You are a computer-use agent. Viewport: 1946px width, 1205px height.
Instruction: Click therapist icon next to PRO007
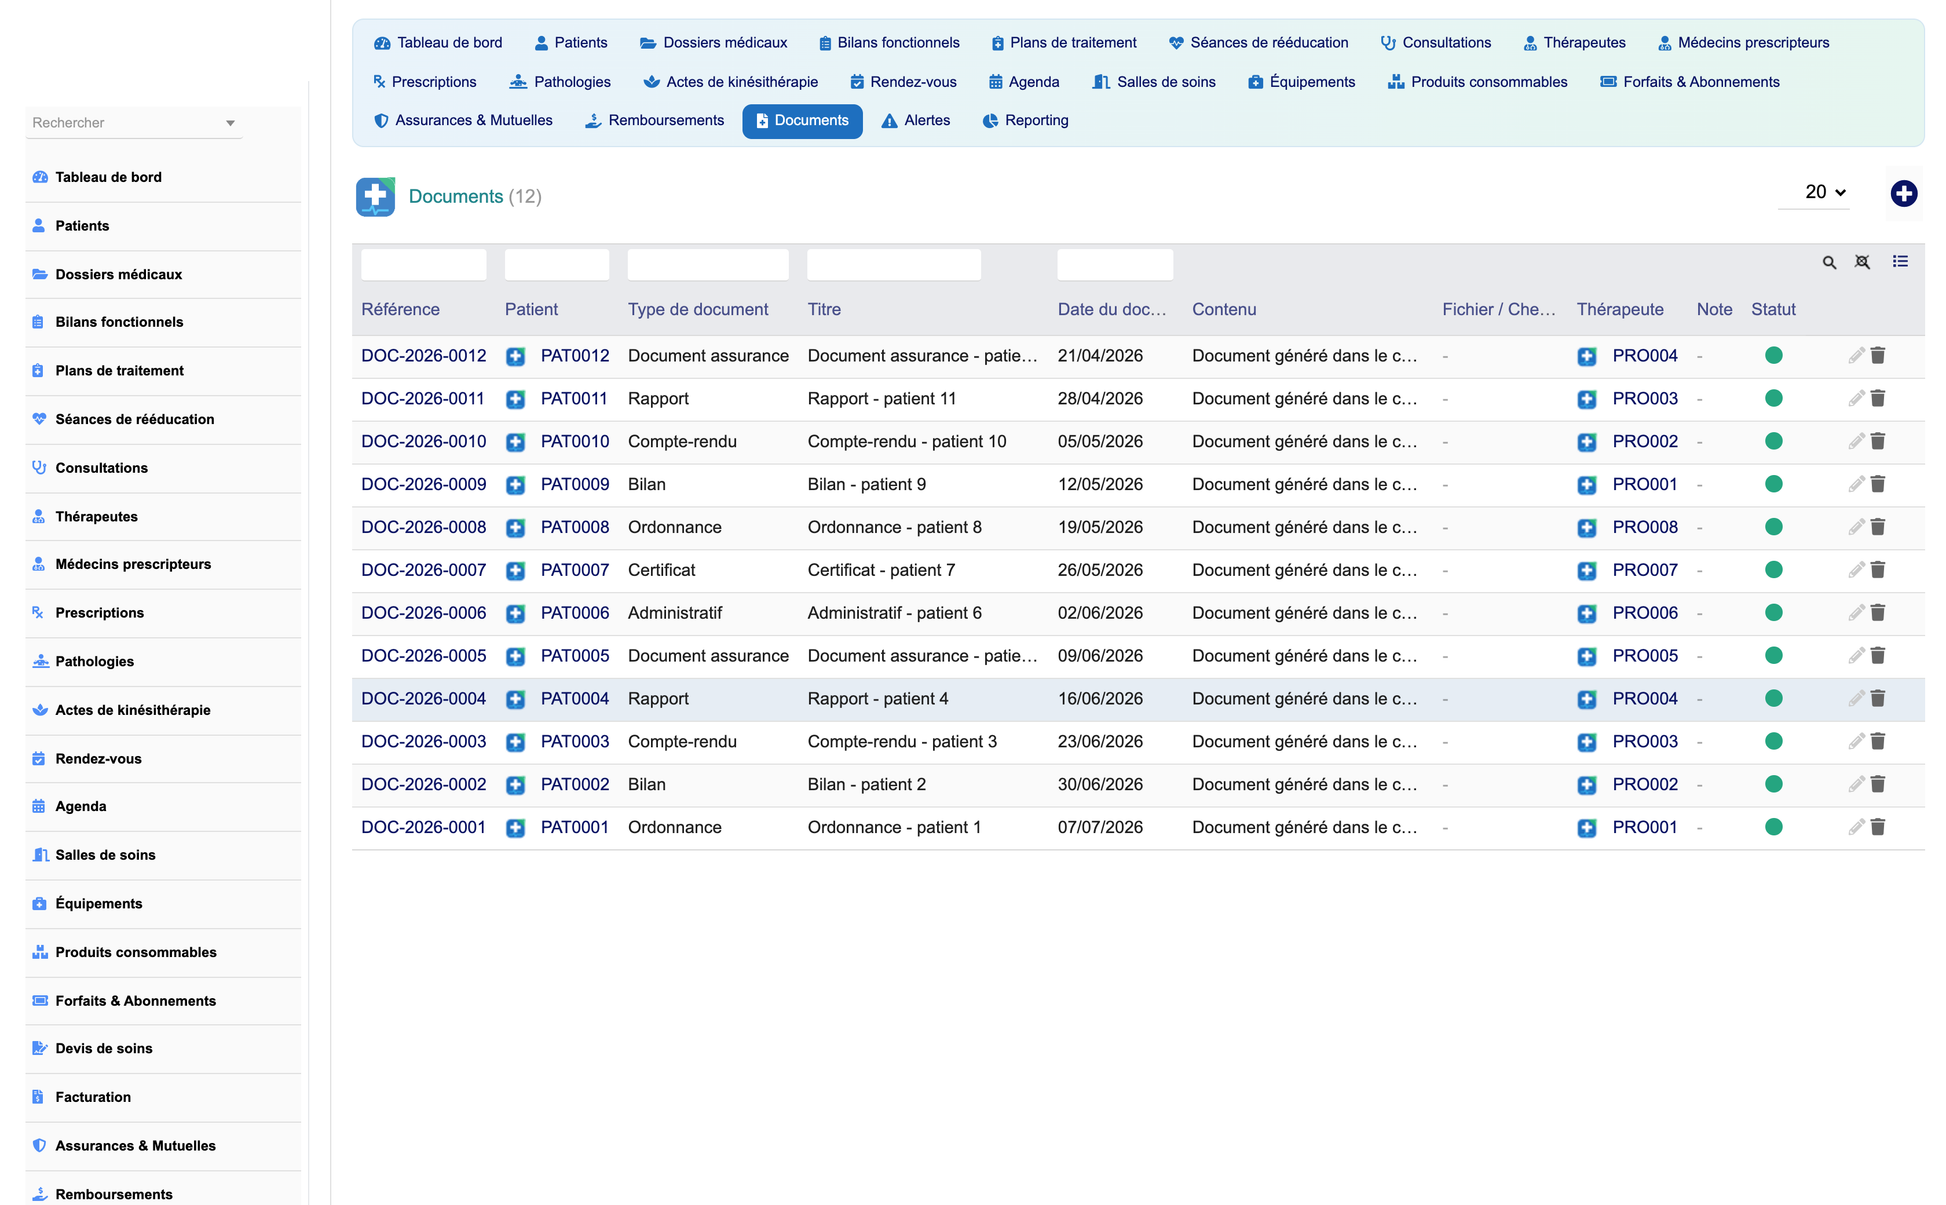pyautogui.click(x=1586, y=570)
